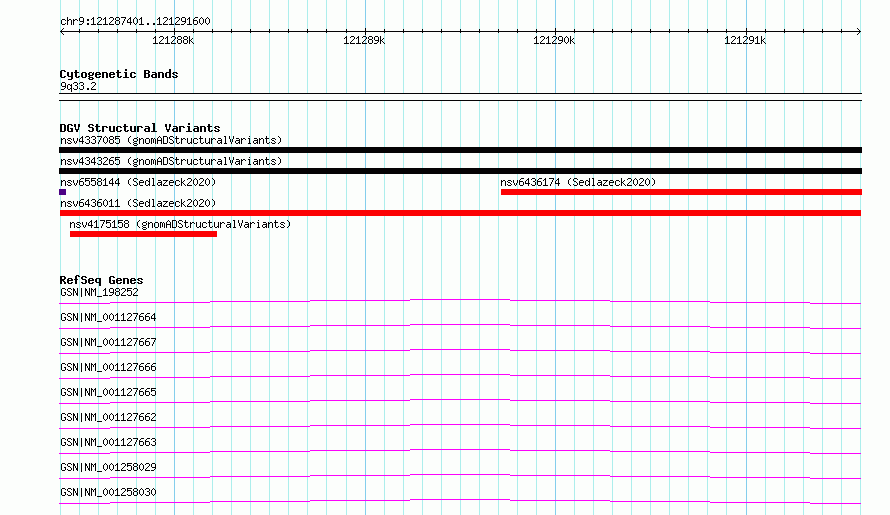
Task: Select the magenta line of GSN|NM_001127663
Action: coord(460,451)
